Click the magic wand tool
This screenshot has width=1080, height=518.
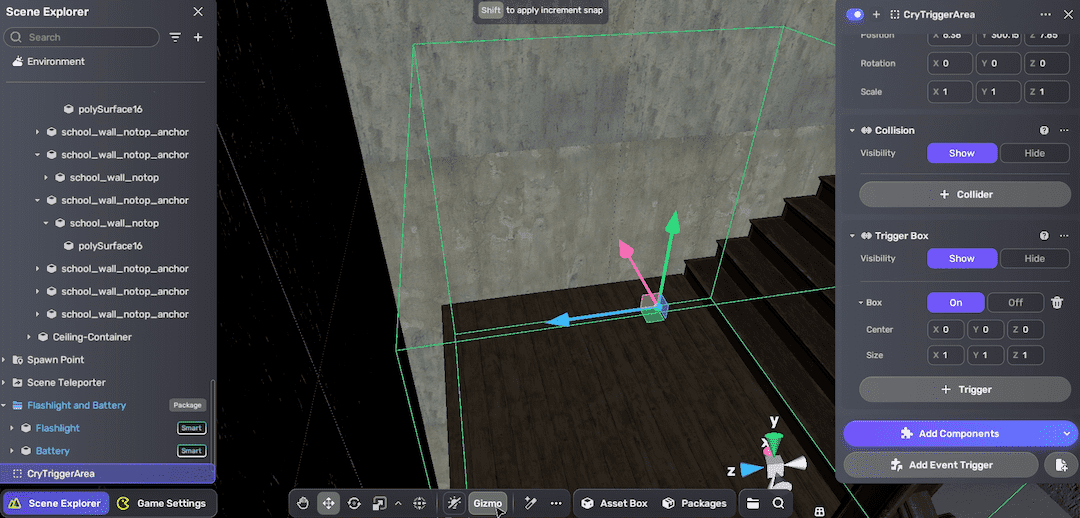click(x=530, y=504)
